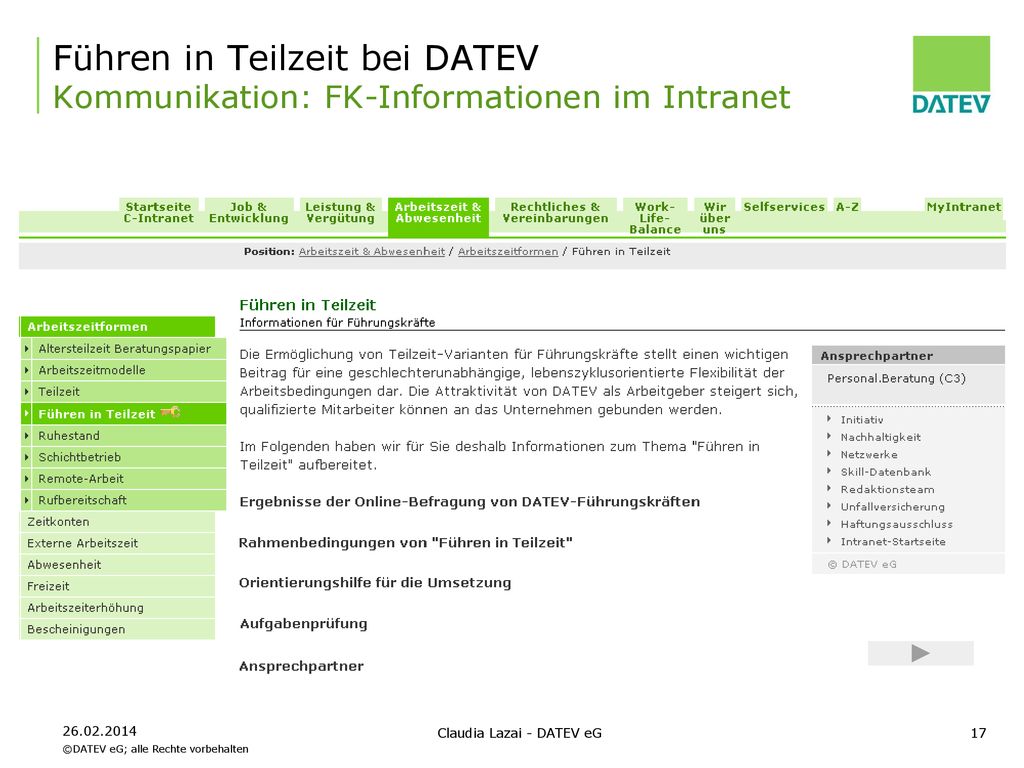The image size is (1024, 768).
Task: Open the A-Z index tab
Action: coord(847,207)
